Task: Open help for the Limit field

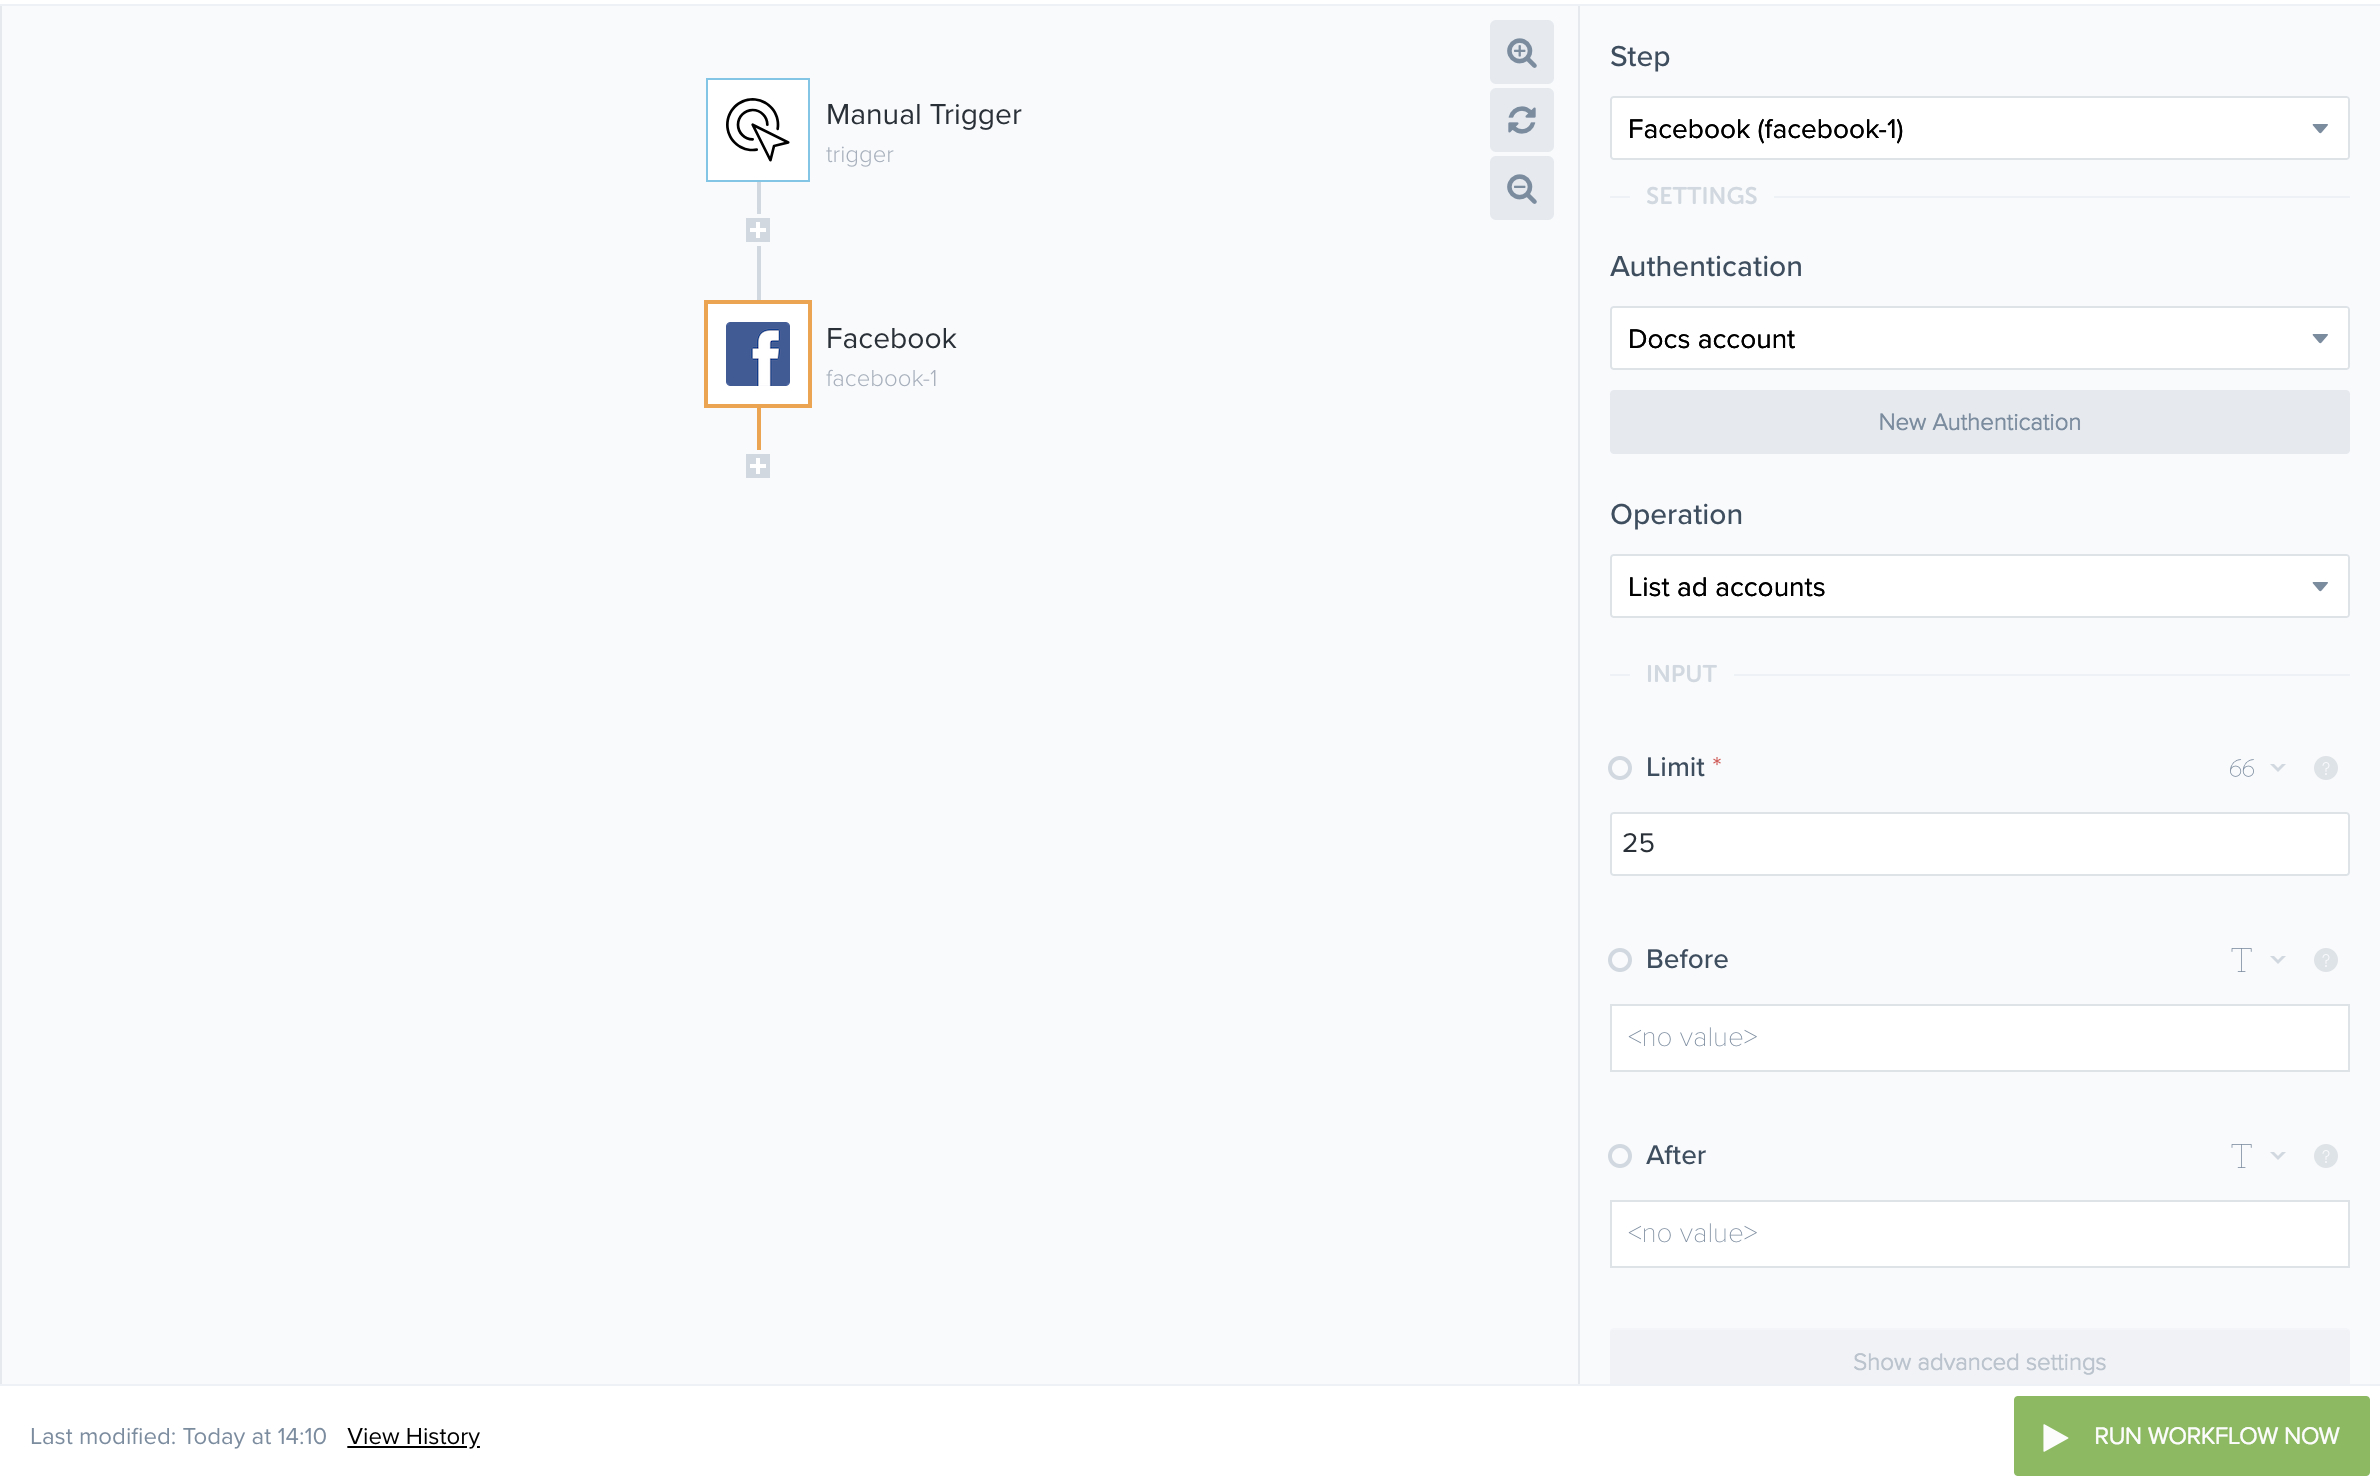Action: click(x=2325, y=768)
